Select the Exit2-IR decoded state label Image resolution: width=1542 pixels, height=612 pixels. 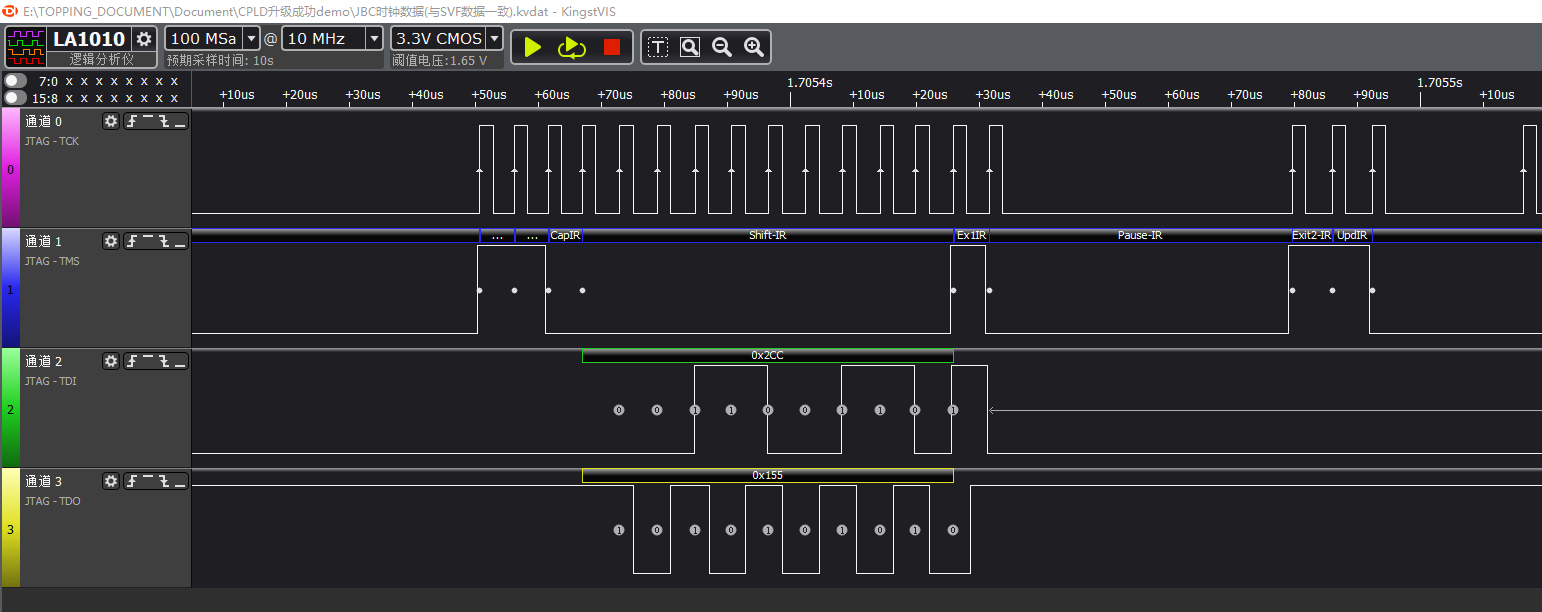click(1311, 236)
